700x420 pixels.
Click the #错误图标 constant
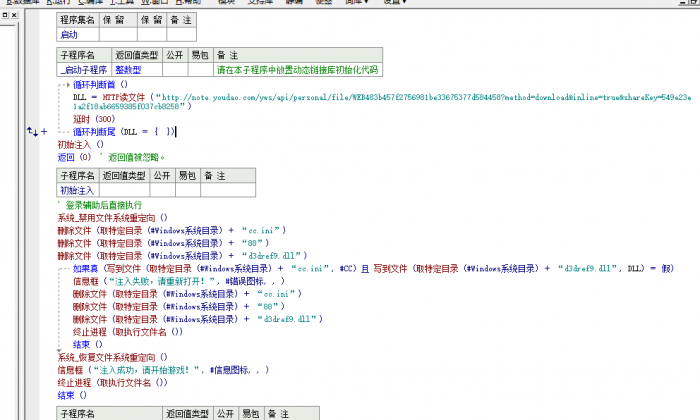pos(246,281)
